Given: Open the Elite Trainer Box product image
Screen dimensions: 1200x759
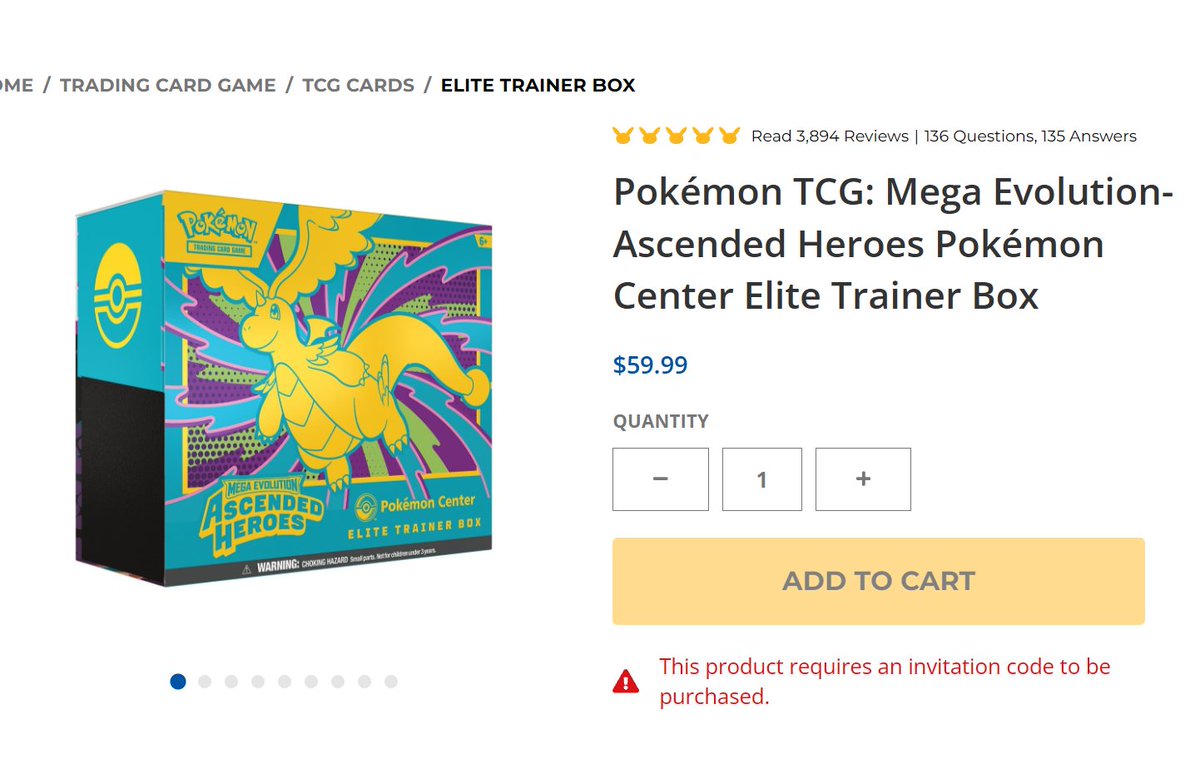Looking at the screenshot, I should [x=284, y=388].
